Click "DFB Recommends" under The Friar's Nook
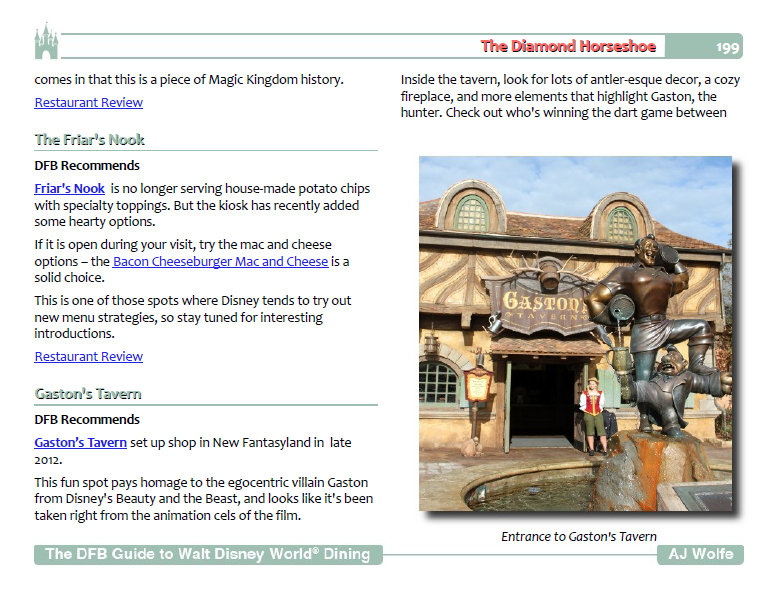 pos(87,166)
